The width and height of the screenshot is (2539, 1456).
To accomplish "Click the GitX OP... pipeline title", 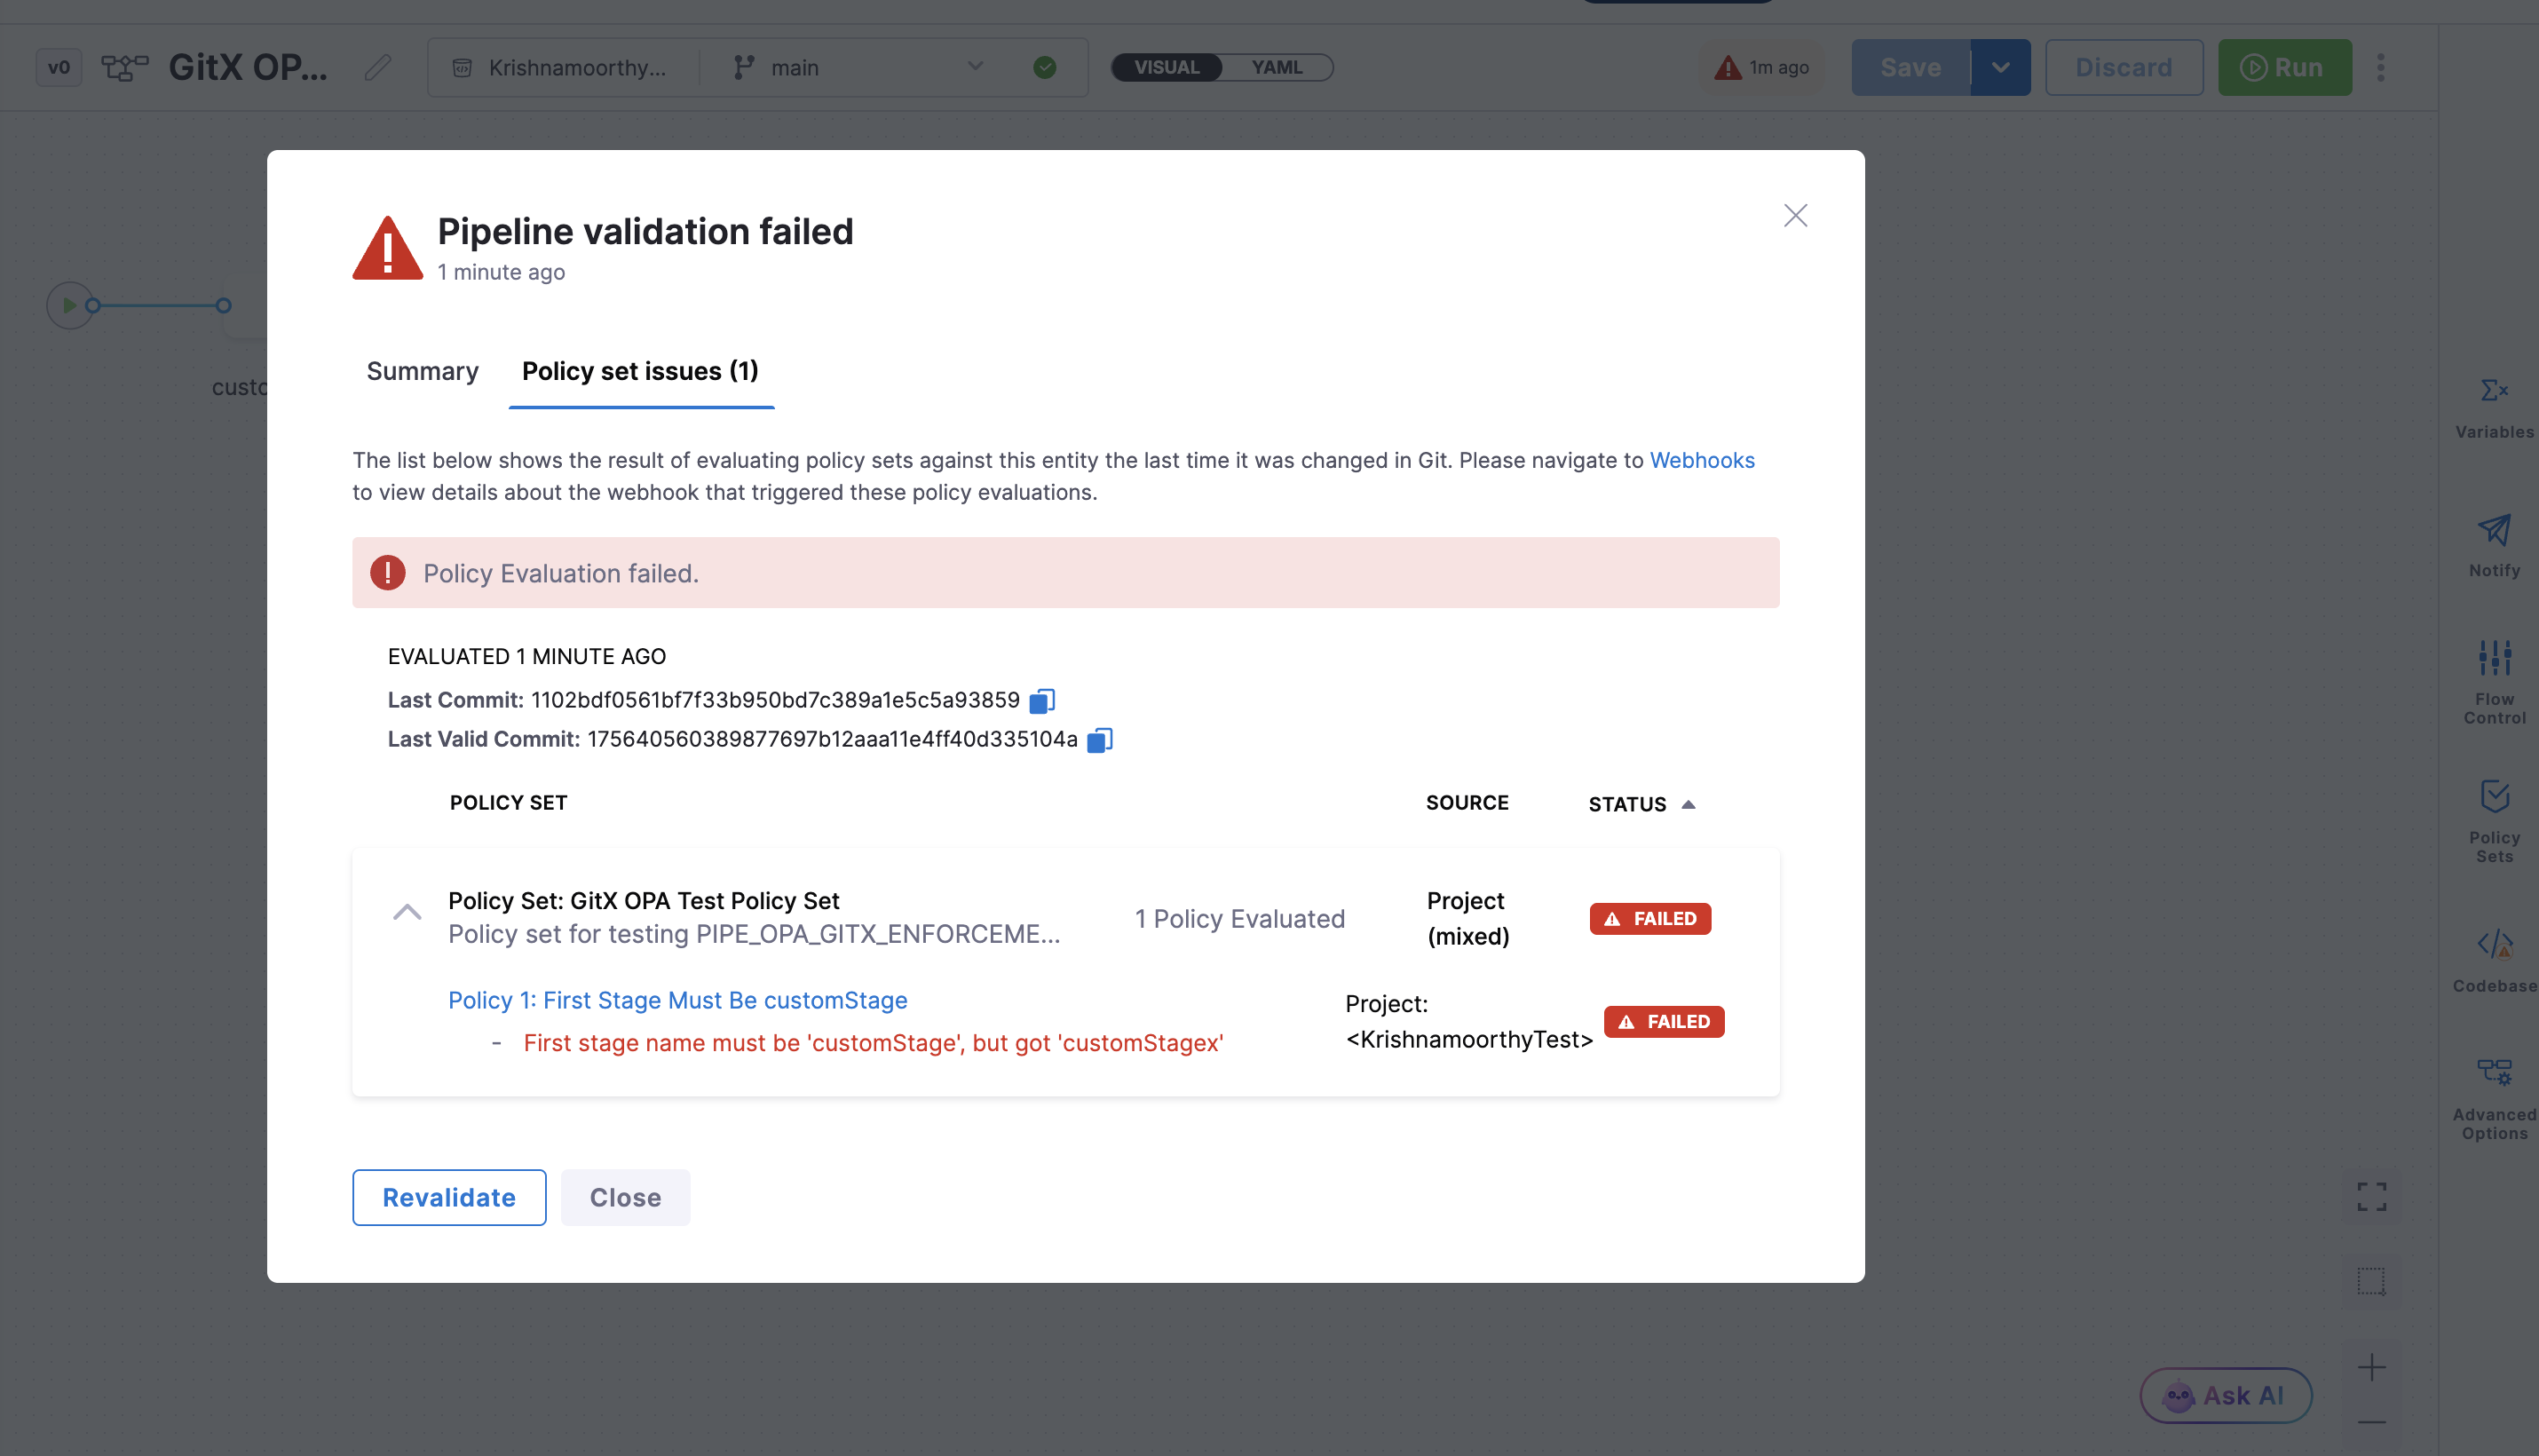I will click(x=247, y=67).
